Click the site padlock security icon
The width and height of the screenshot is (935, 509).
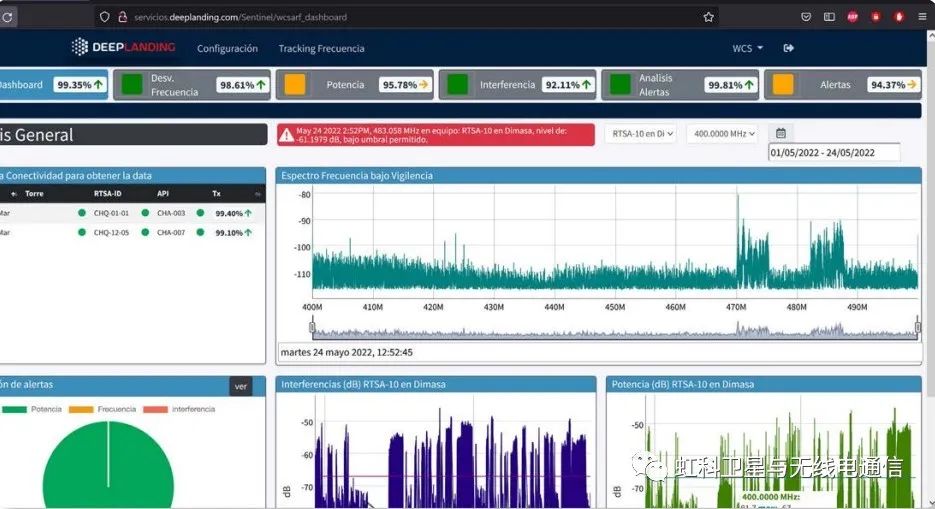[122, 17]
